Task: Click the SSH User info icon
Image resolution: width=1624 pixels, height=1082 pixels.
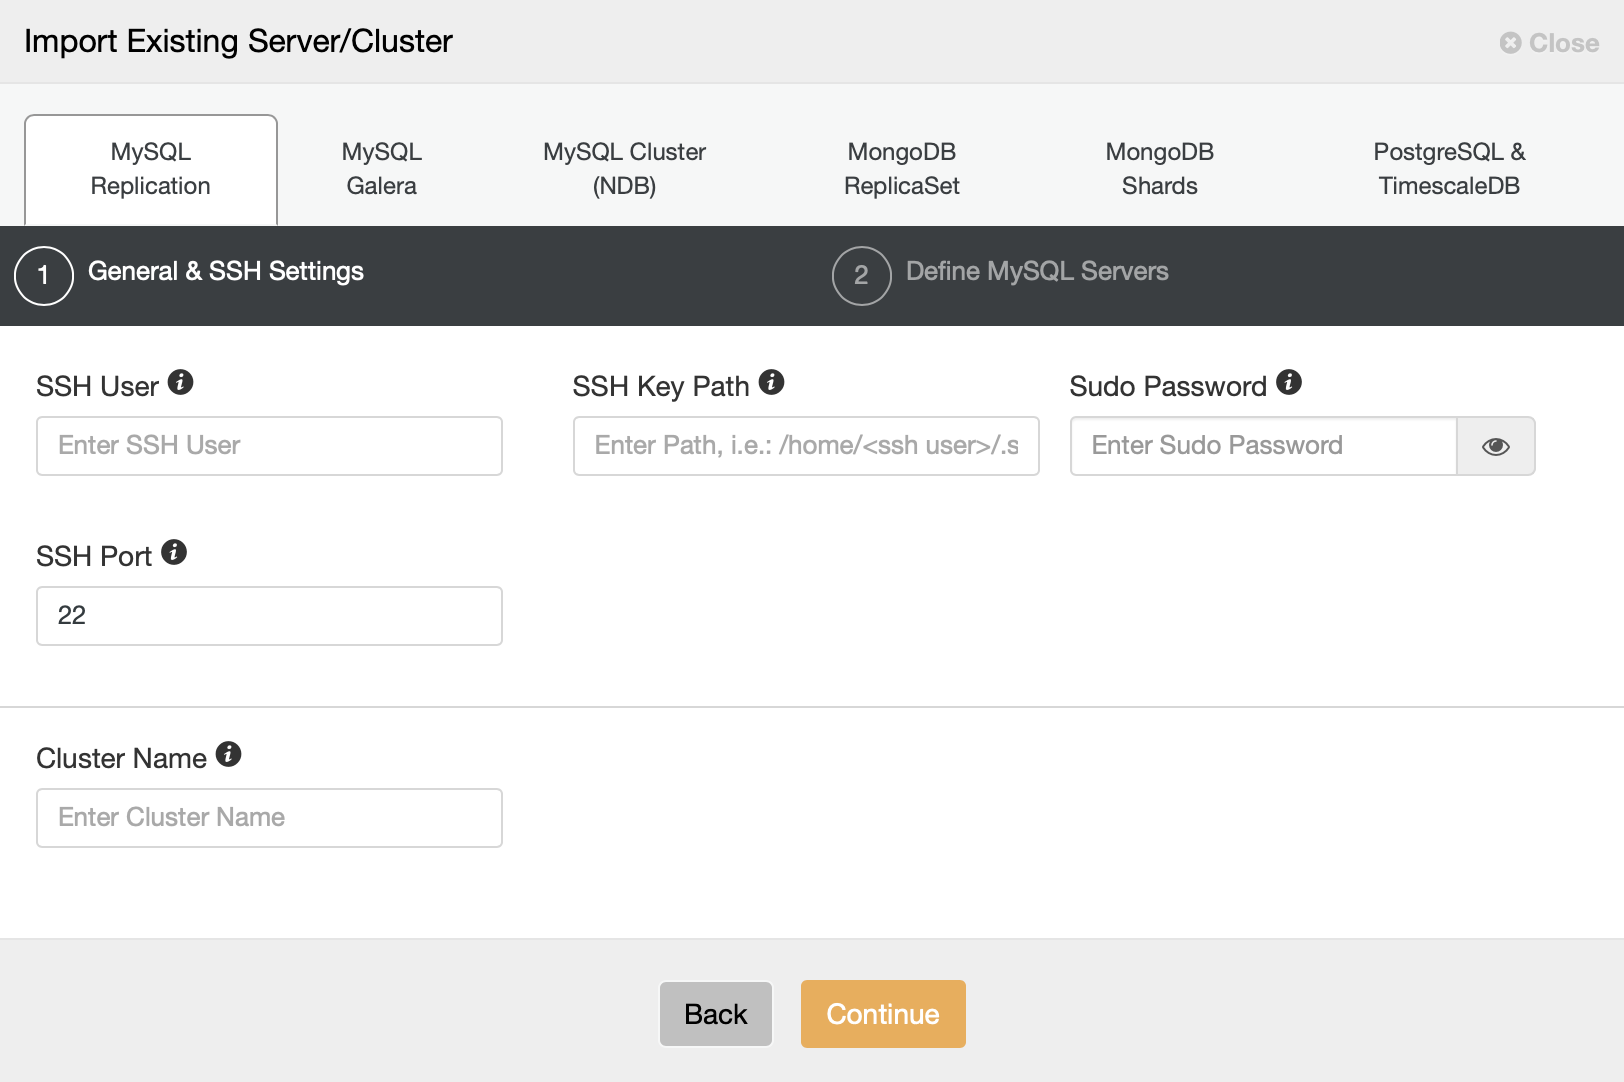Action: (180, 382)
